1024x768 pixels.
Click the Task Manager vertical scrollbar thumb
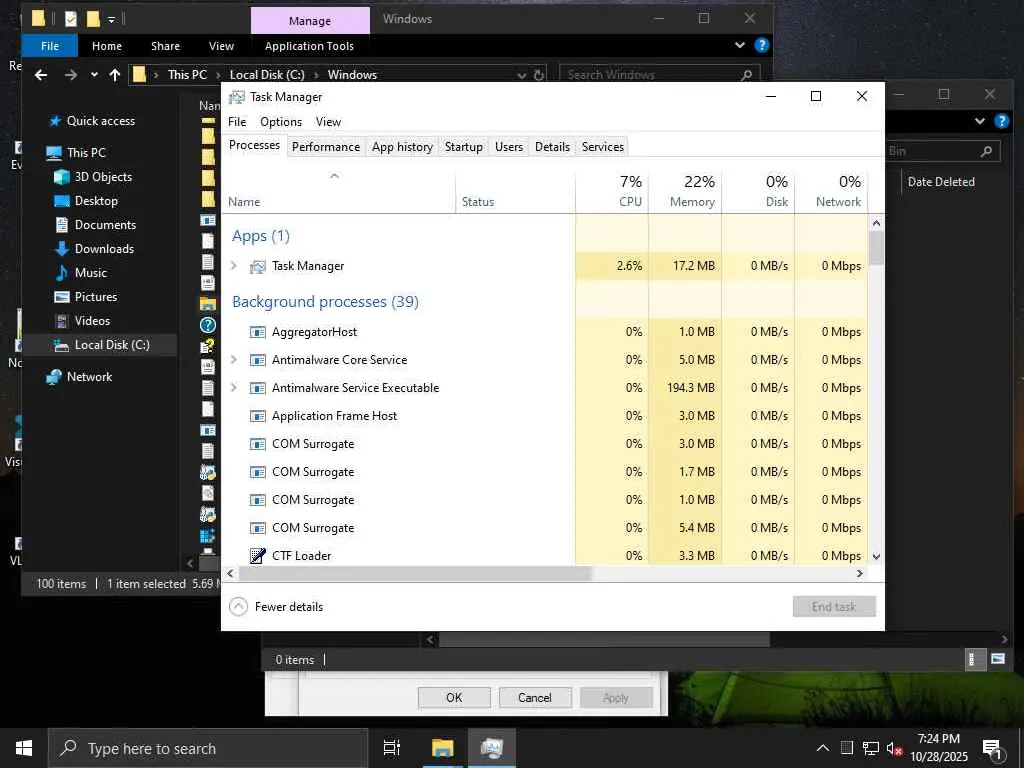(876, 248)
